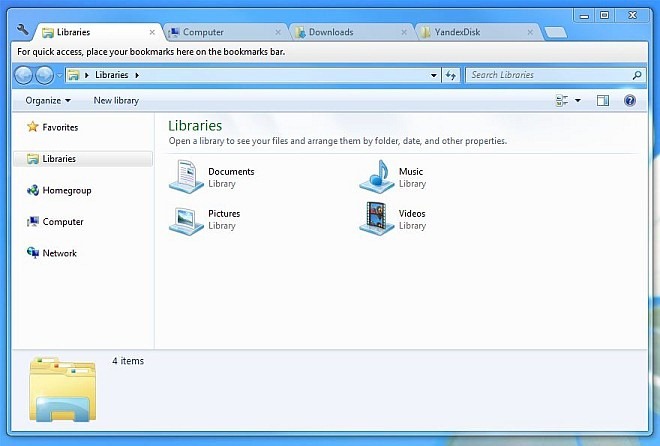Screen dimensions: 660x446
Task: Click the search magnifier icon
Action: (637, 75)
